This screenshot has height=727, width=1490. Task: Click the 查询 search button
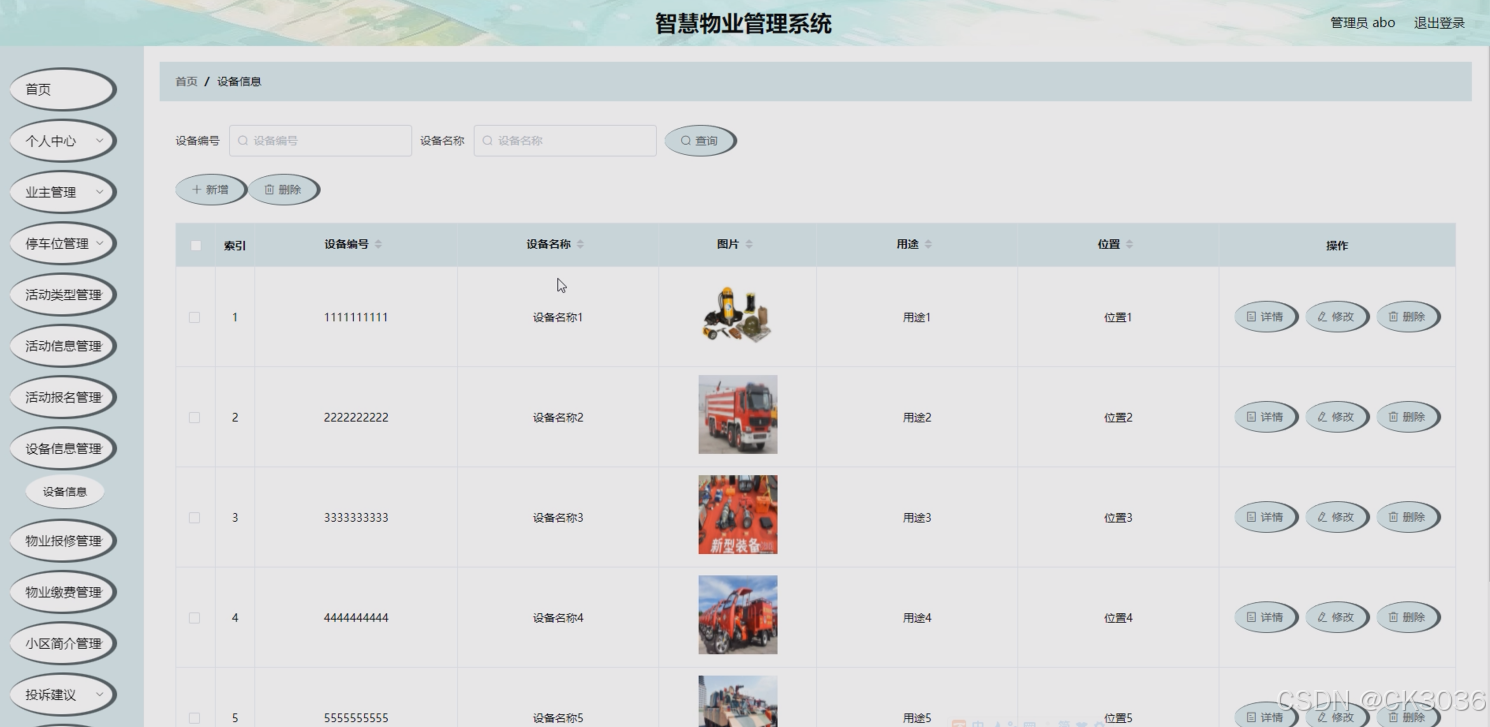point(700,141)
